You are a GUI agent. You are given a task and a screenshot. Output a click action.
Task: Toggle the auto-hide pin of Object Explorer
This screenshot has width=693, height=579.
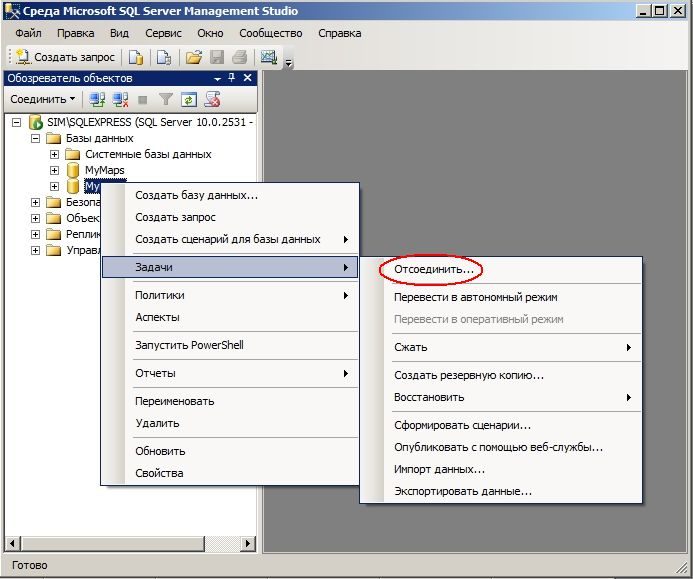tap(232, 78)
